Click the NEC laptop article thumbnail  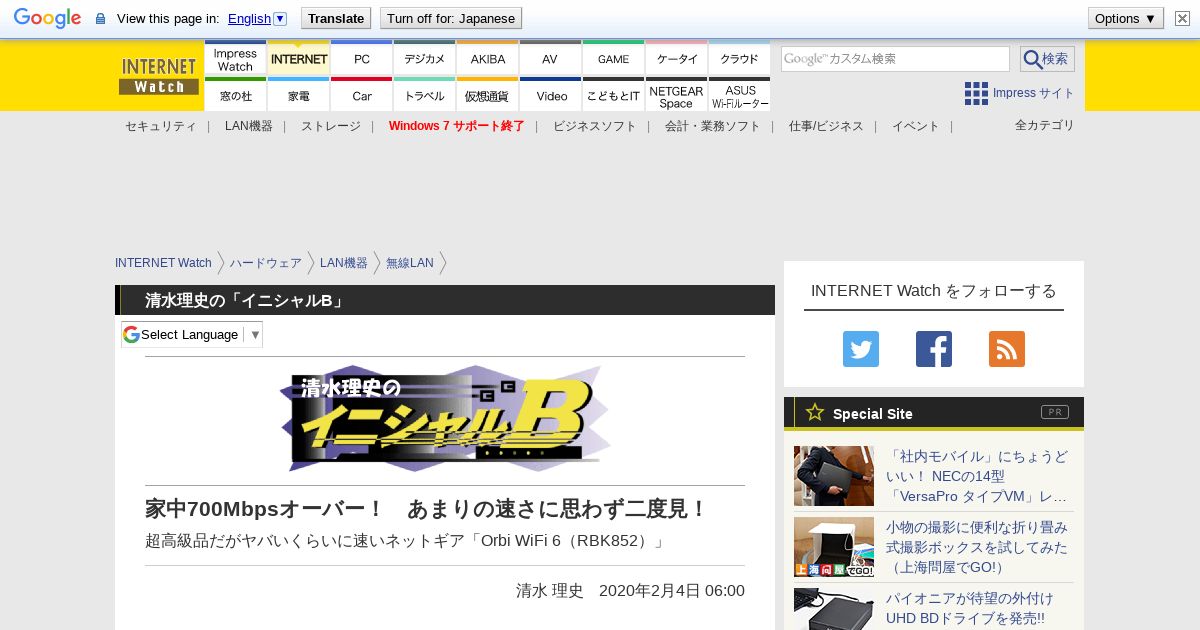coord(834,476)
